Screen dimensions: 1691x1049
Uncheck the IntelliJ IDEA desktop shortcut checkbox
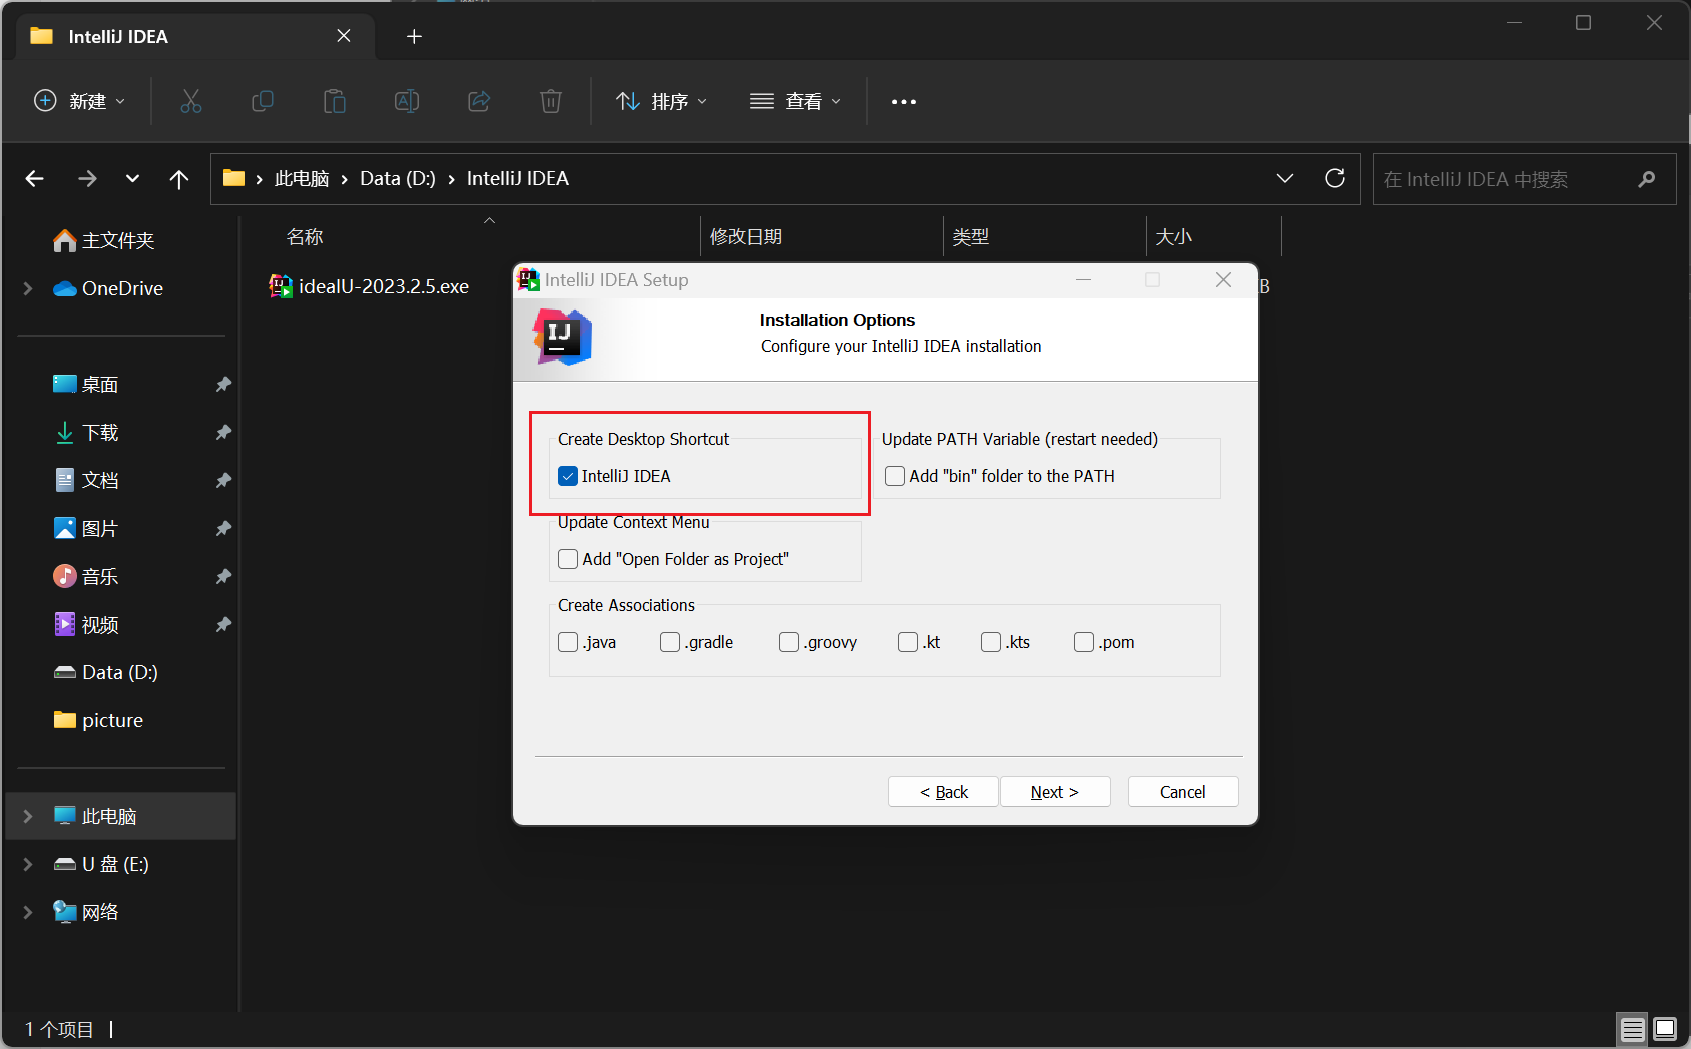(x=568, y=476)
